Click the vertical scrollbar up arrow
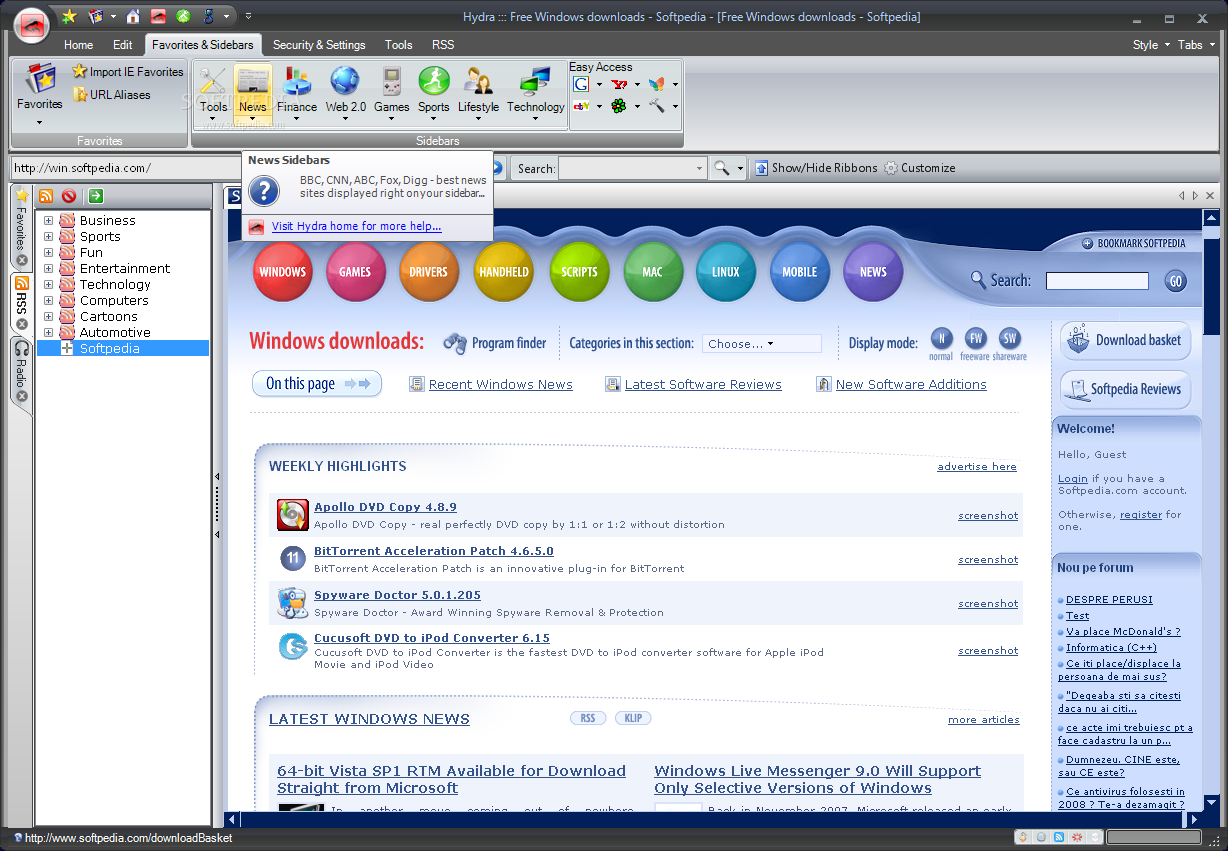This screenshot has height=851, width=1228. pyautogui.click(x=1212, y=218)
